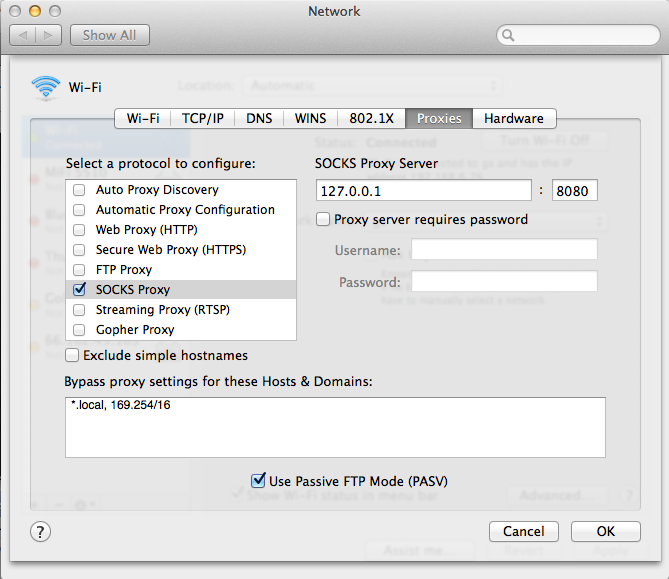Switch to the DNS tab
669x579 pixels.
pyautogui.click(x=259, y=118)
